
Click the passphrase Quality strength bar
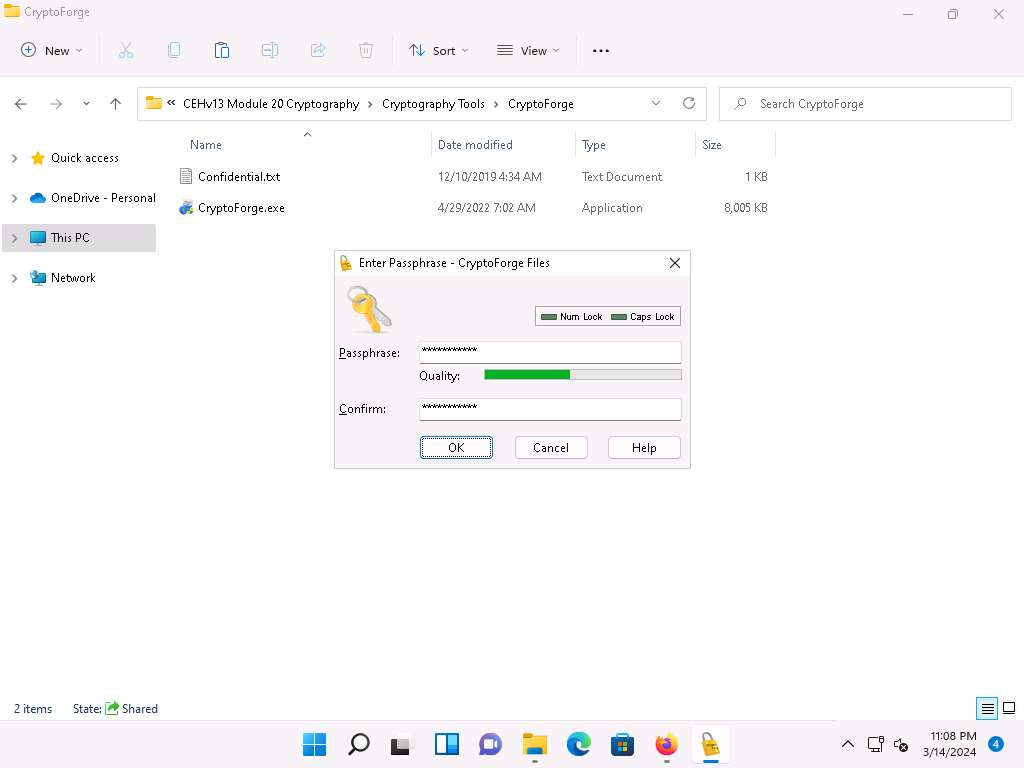[582, 375]
